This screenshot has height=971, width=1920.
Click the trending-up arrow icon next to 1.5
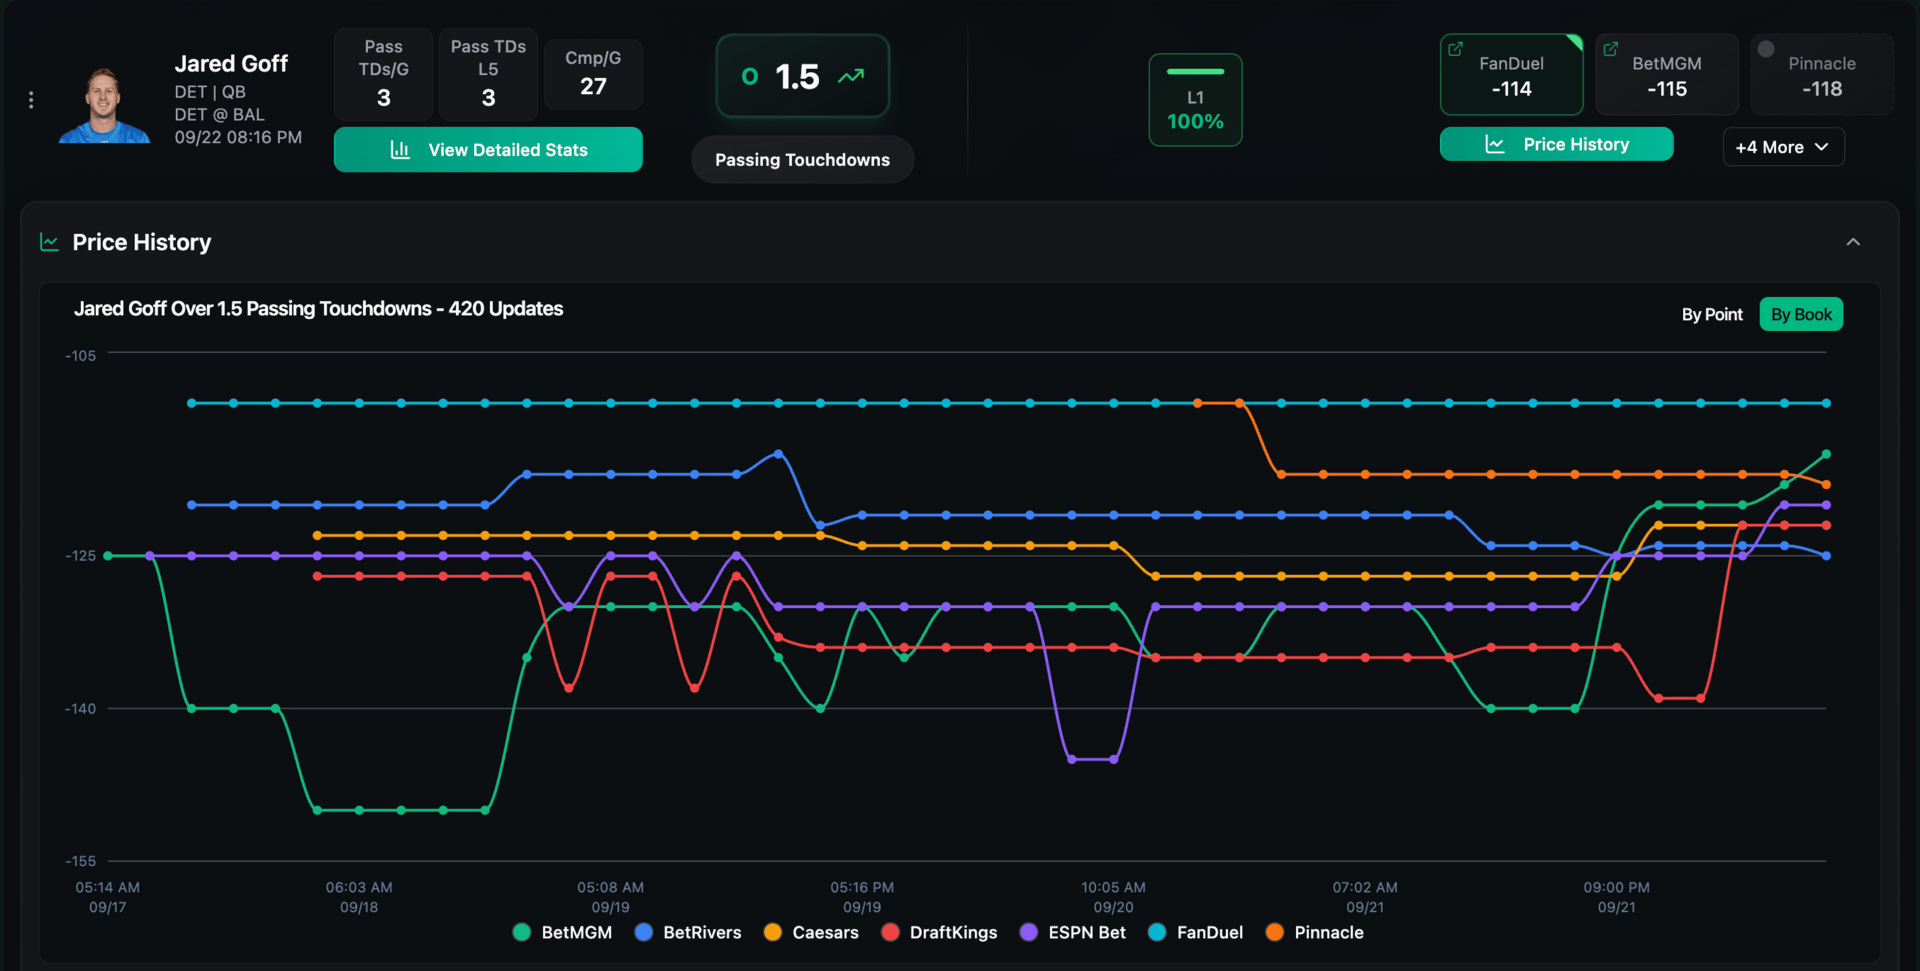click(851, 76)
